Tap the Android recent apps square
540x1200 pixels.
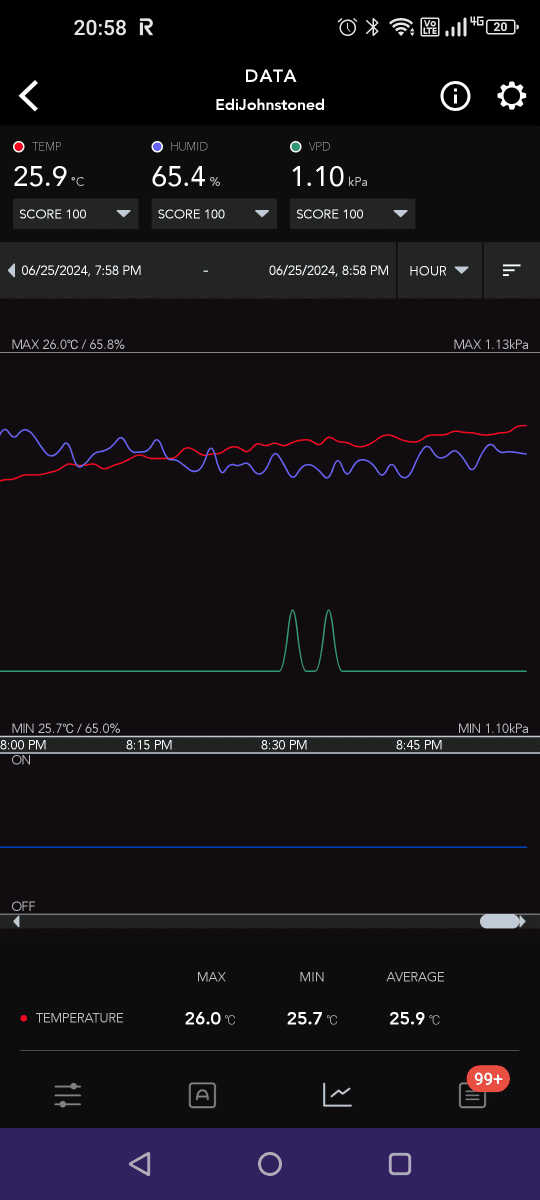pyautogui.click(x=400, y=1163)
